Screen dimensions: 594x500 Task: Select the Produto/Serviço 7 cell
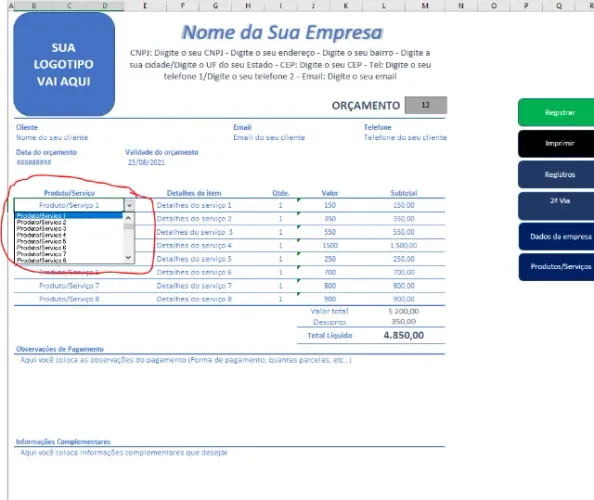[69, 286]
